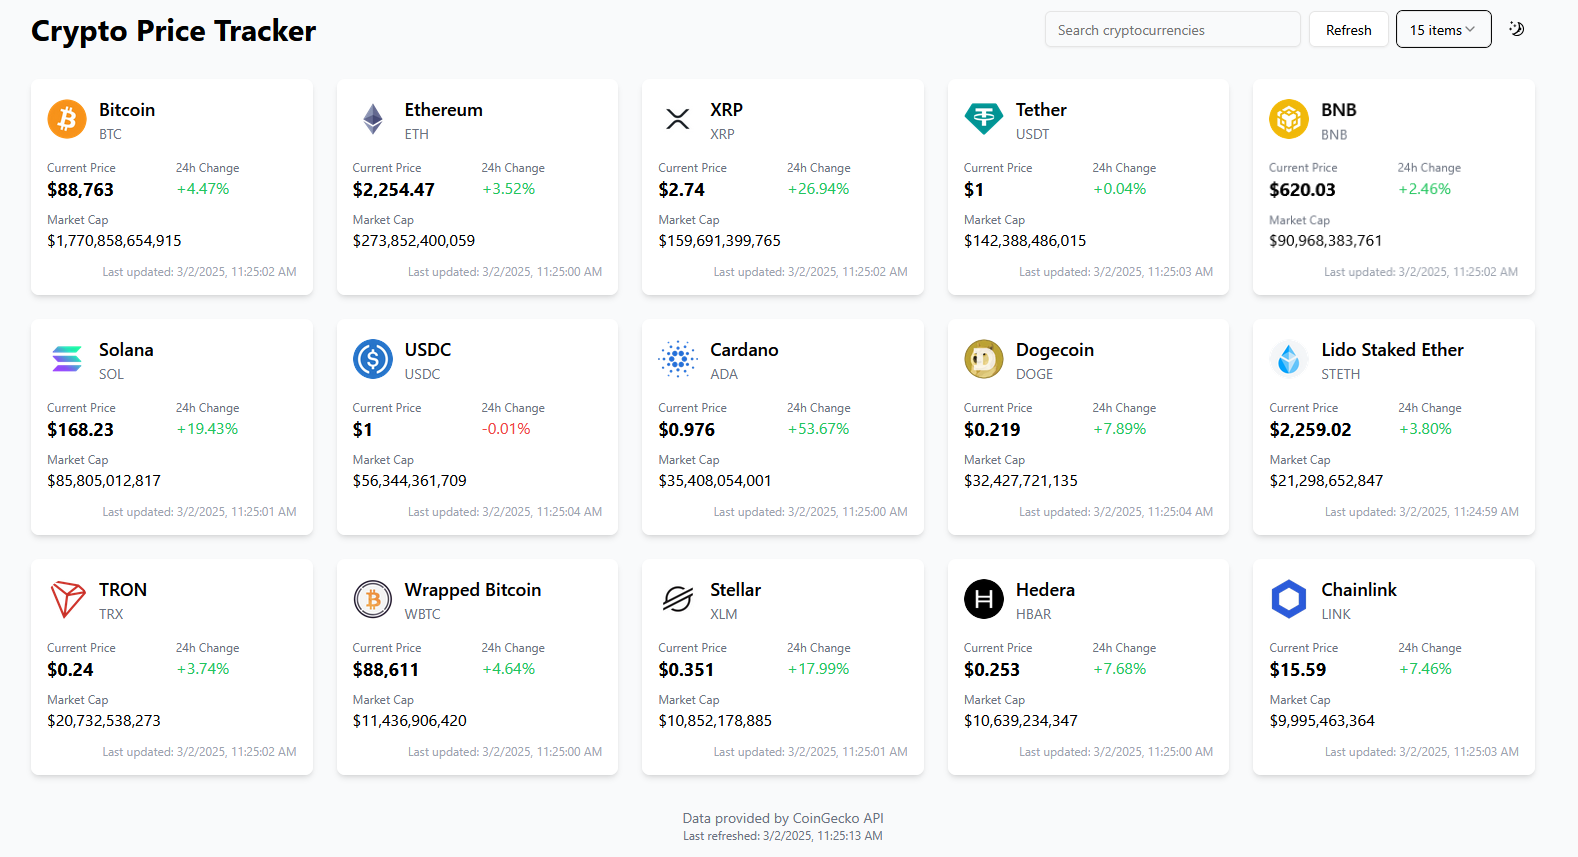Click TRON's price $0.24
The height and width of the screenshot is (857, 1578).
(x=70, y=670)
